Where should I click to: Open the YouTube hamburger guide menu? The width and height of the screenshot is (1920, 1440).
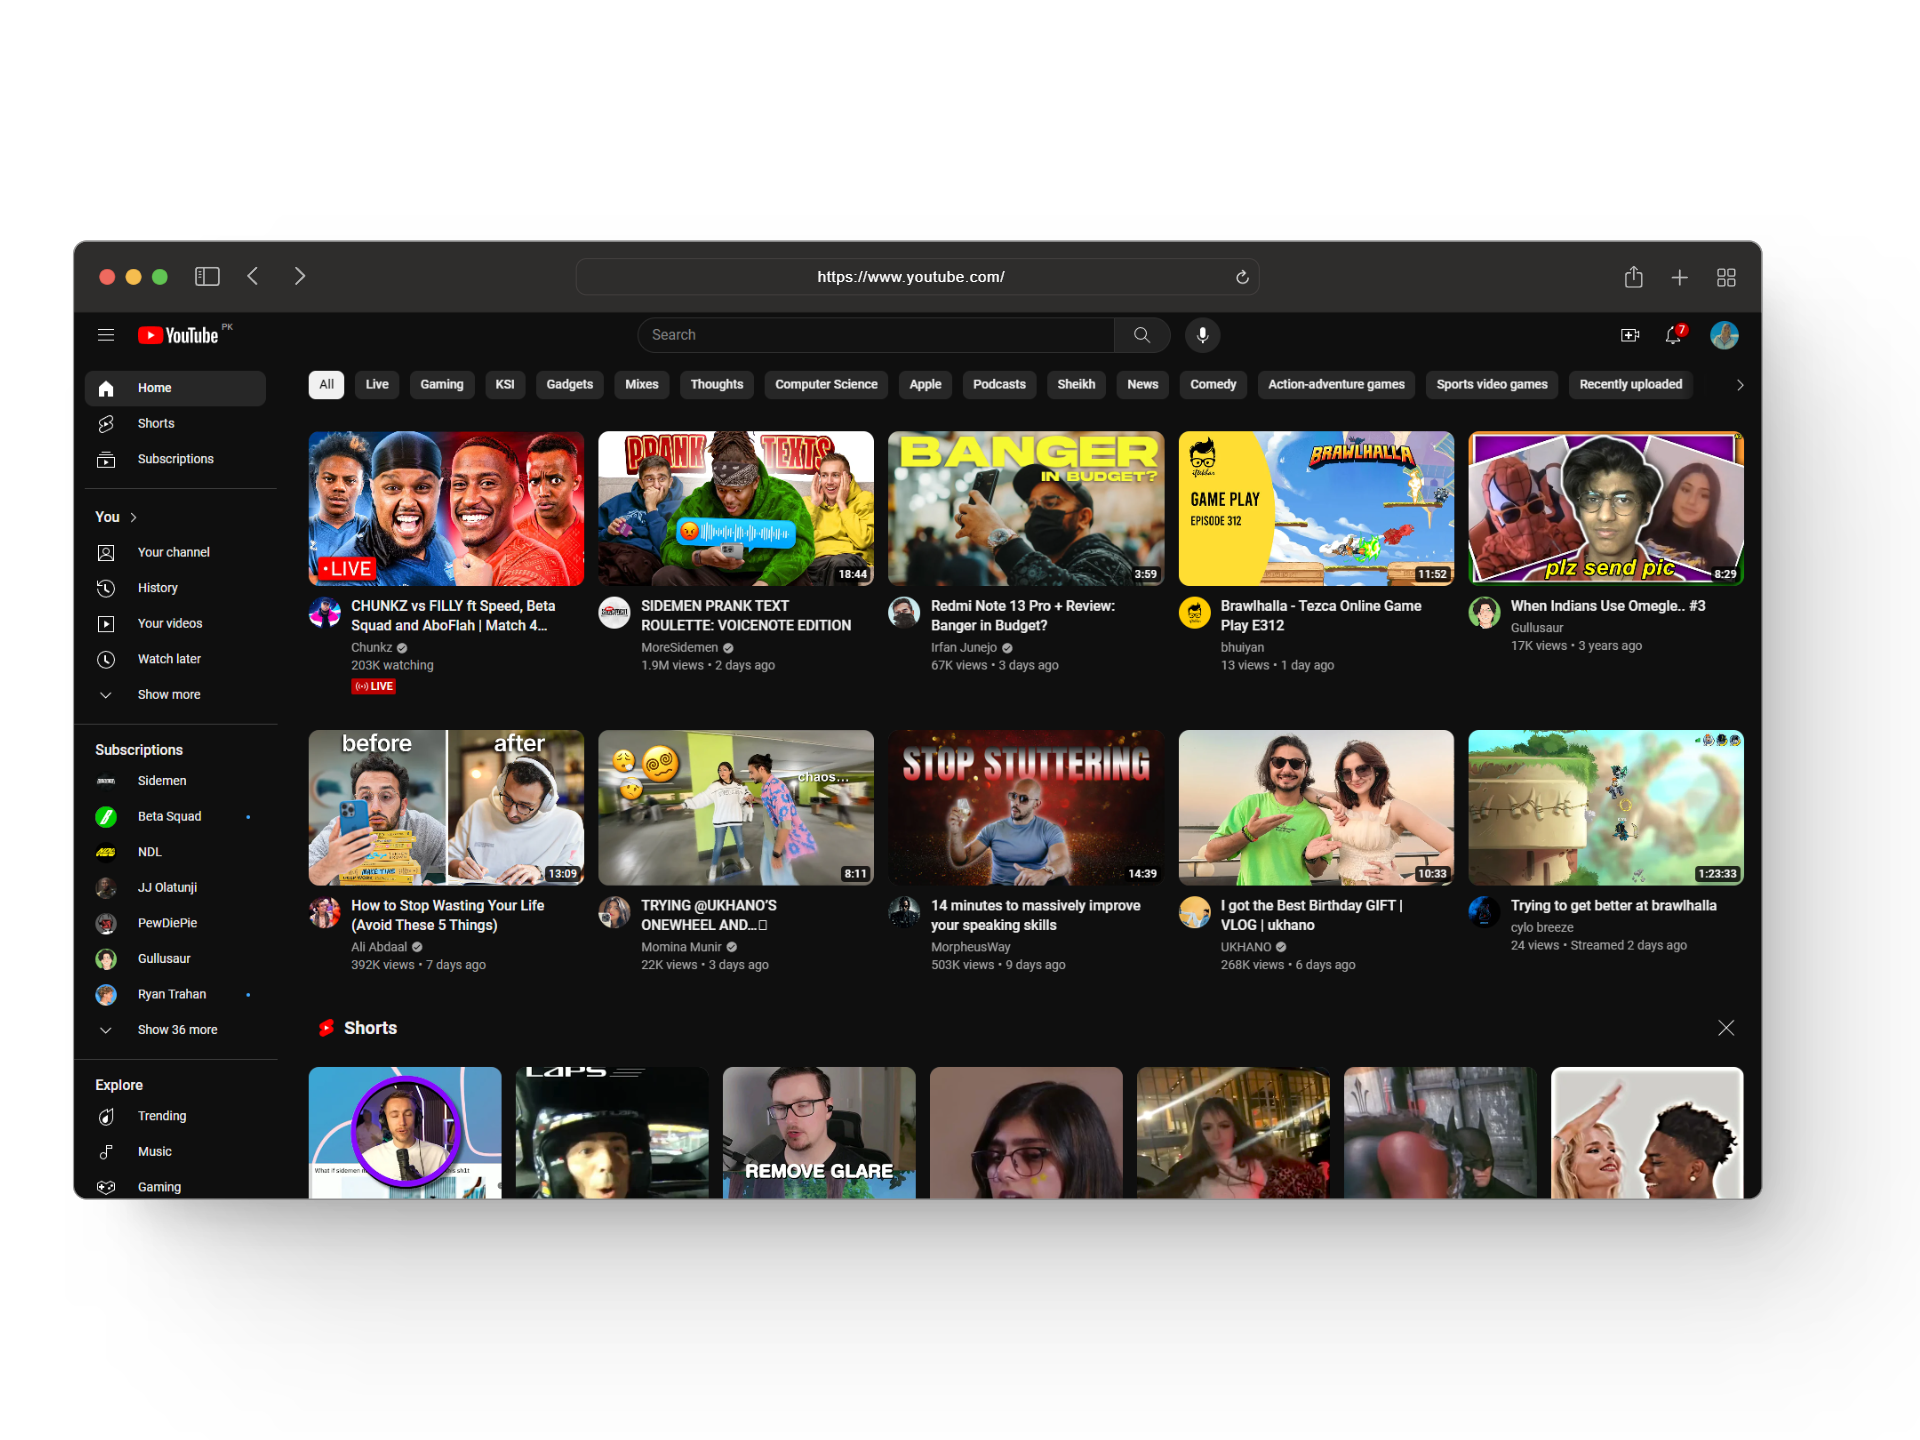(x=106, y=335)
